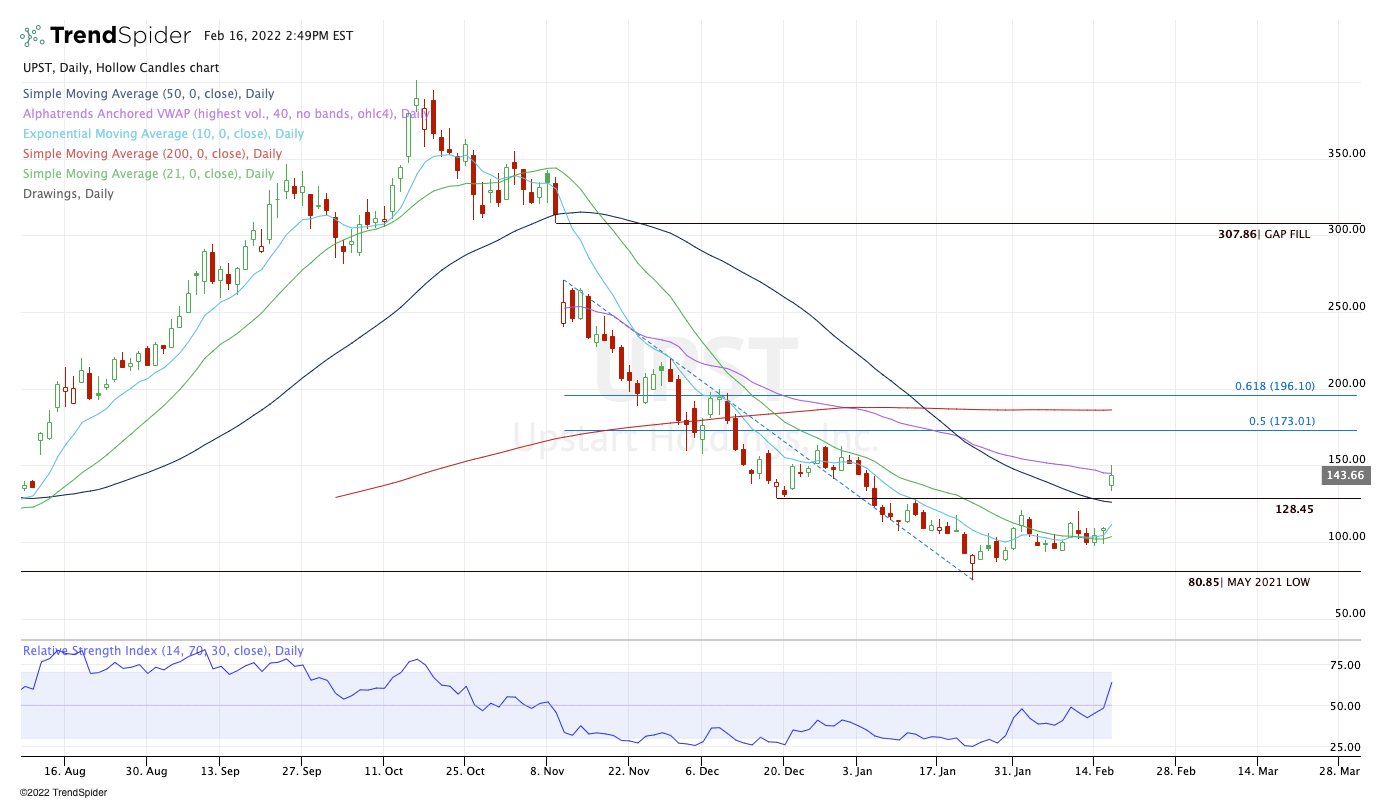Click the 143.66 current price tag
The width and height of the screenshot is (1391, 802).
click(x=1342, y=476)
